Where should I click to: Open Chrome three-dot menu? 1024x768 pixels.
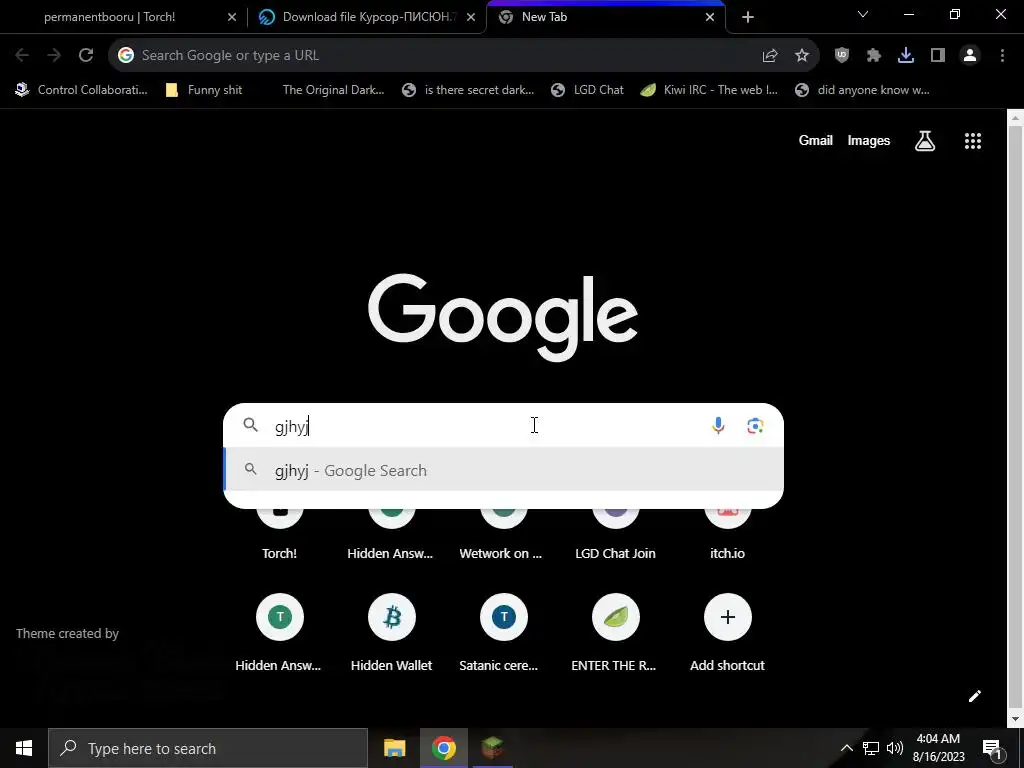(1002, 56)
